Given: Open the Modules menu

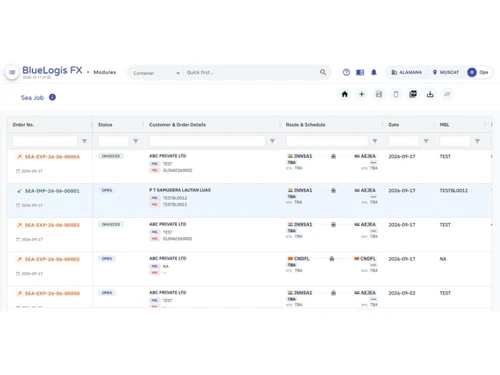Looking at the screenshot, I should [104, 72].
